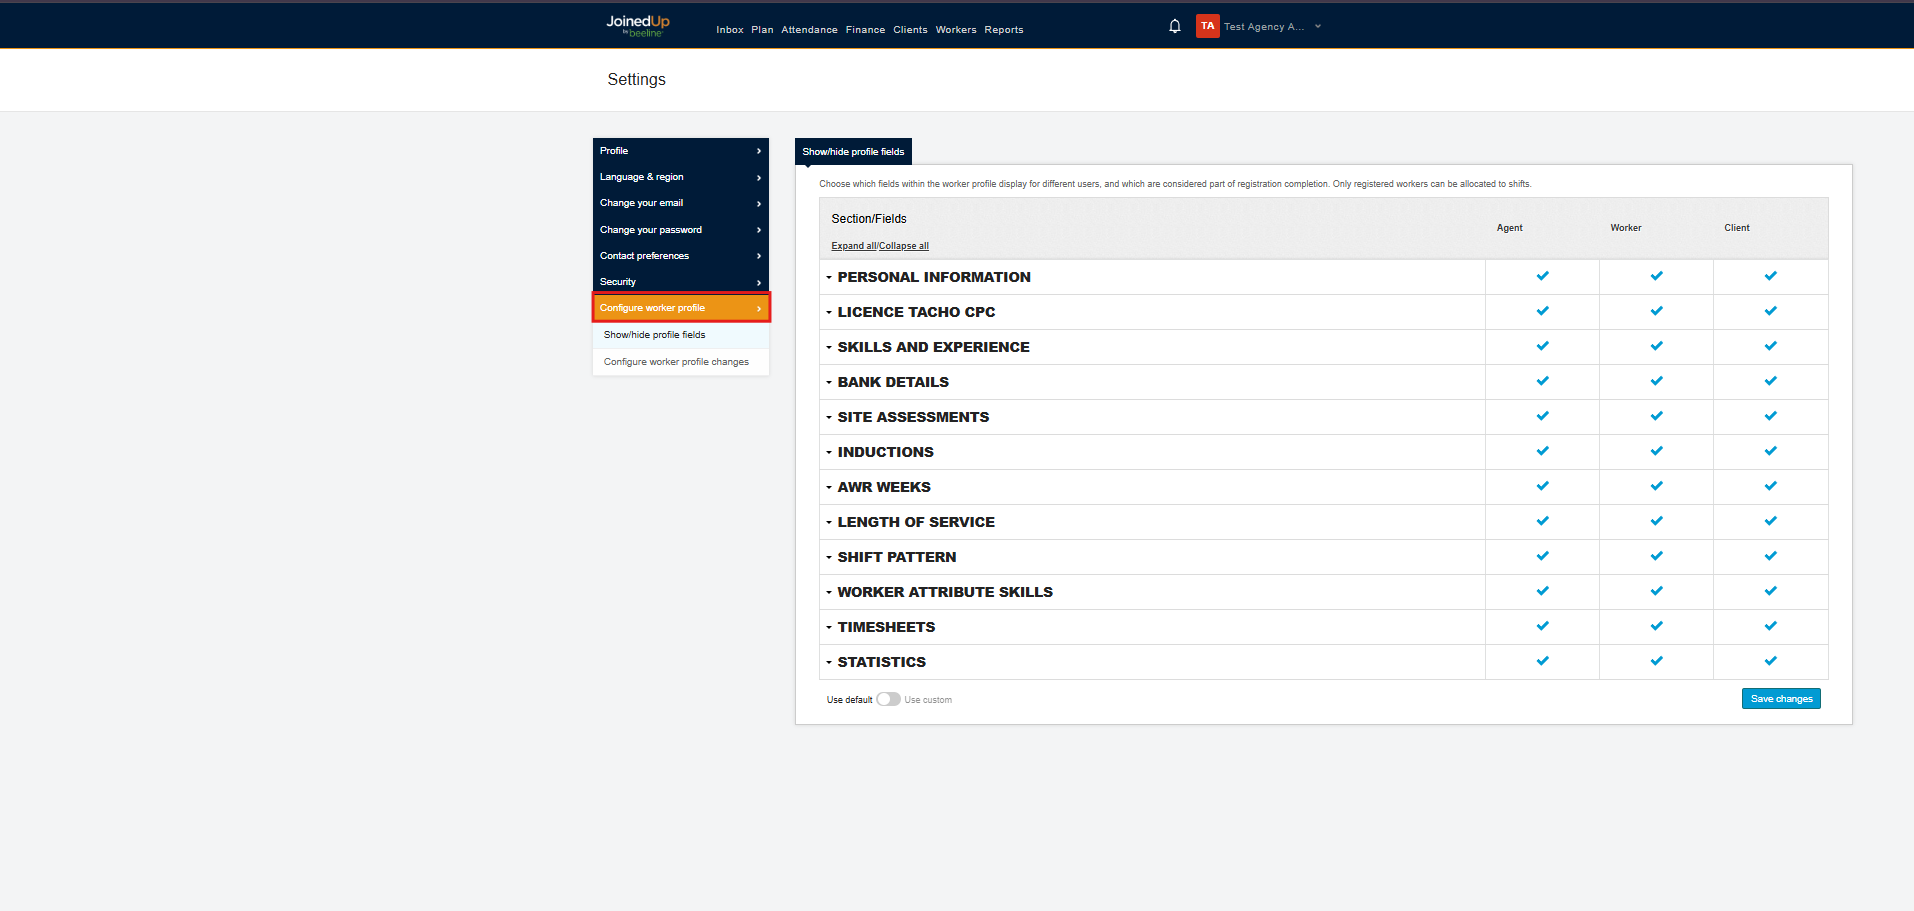The height and width of the screenshot is (911, 1914).
Task: Click the Worker checkmark for Shift Pattern
Action: click(x=1656, y=556)
